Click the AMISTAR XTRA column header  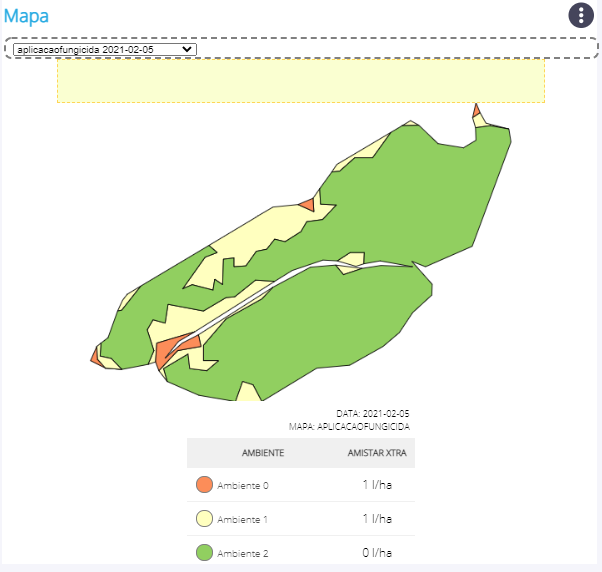(x=377, y=453)
